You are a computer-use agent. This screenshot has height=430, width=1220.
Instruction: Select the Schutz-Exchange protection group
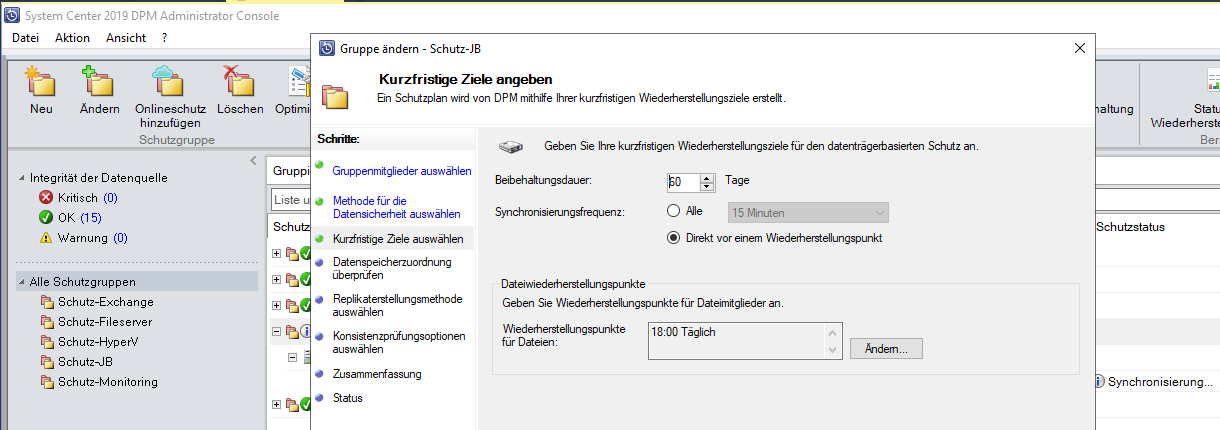tap(106, 302)
